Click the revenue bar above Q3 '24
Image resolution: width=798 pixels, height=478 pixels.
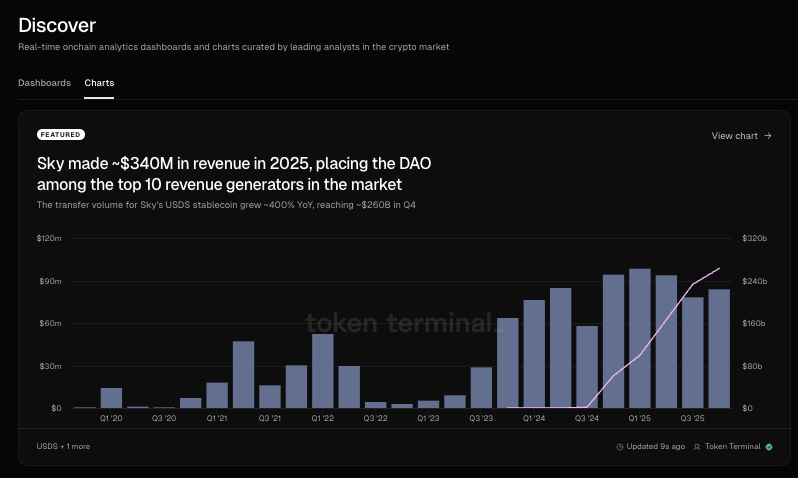point(587,367)
